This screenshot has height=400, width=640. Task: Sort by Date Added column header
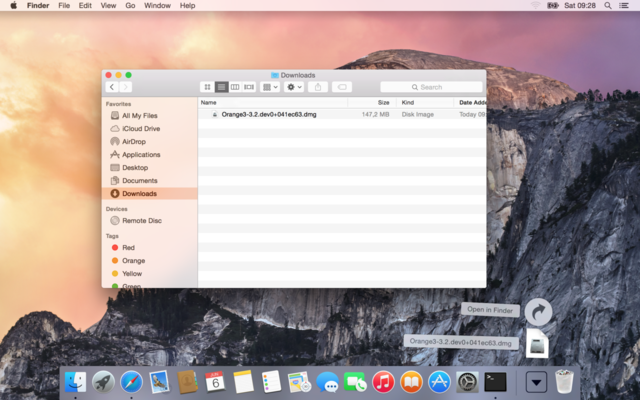point(470,102)
